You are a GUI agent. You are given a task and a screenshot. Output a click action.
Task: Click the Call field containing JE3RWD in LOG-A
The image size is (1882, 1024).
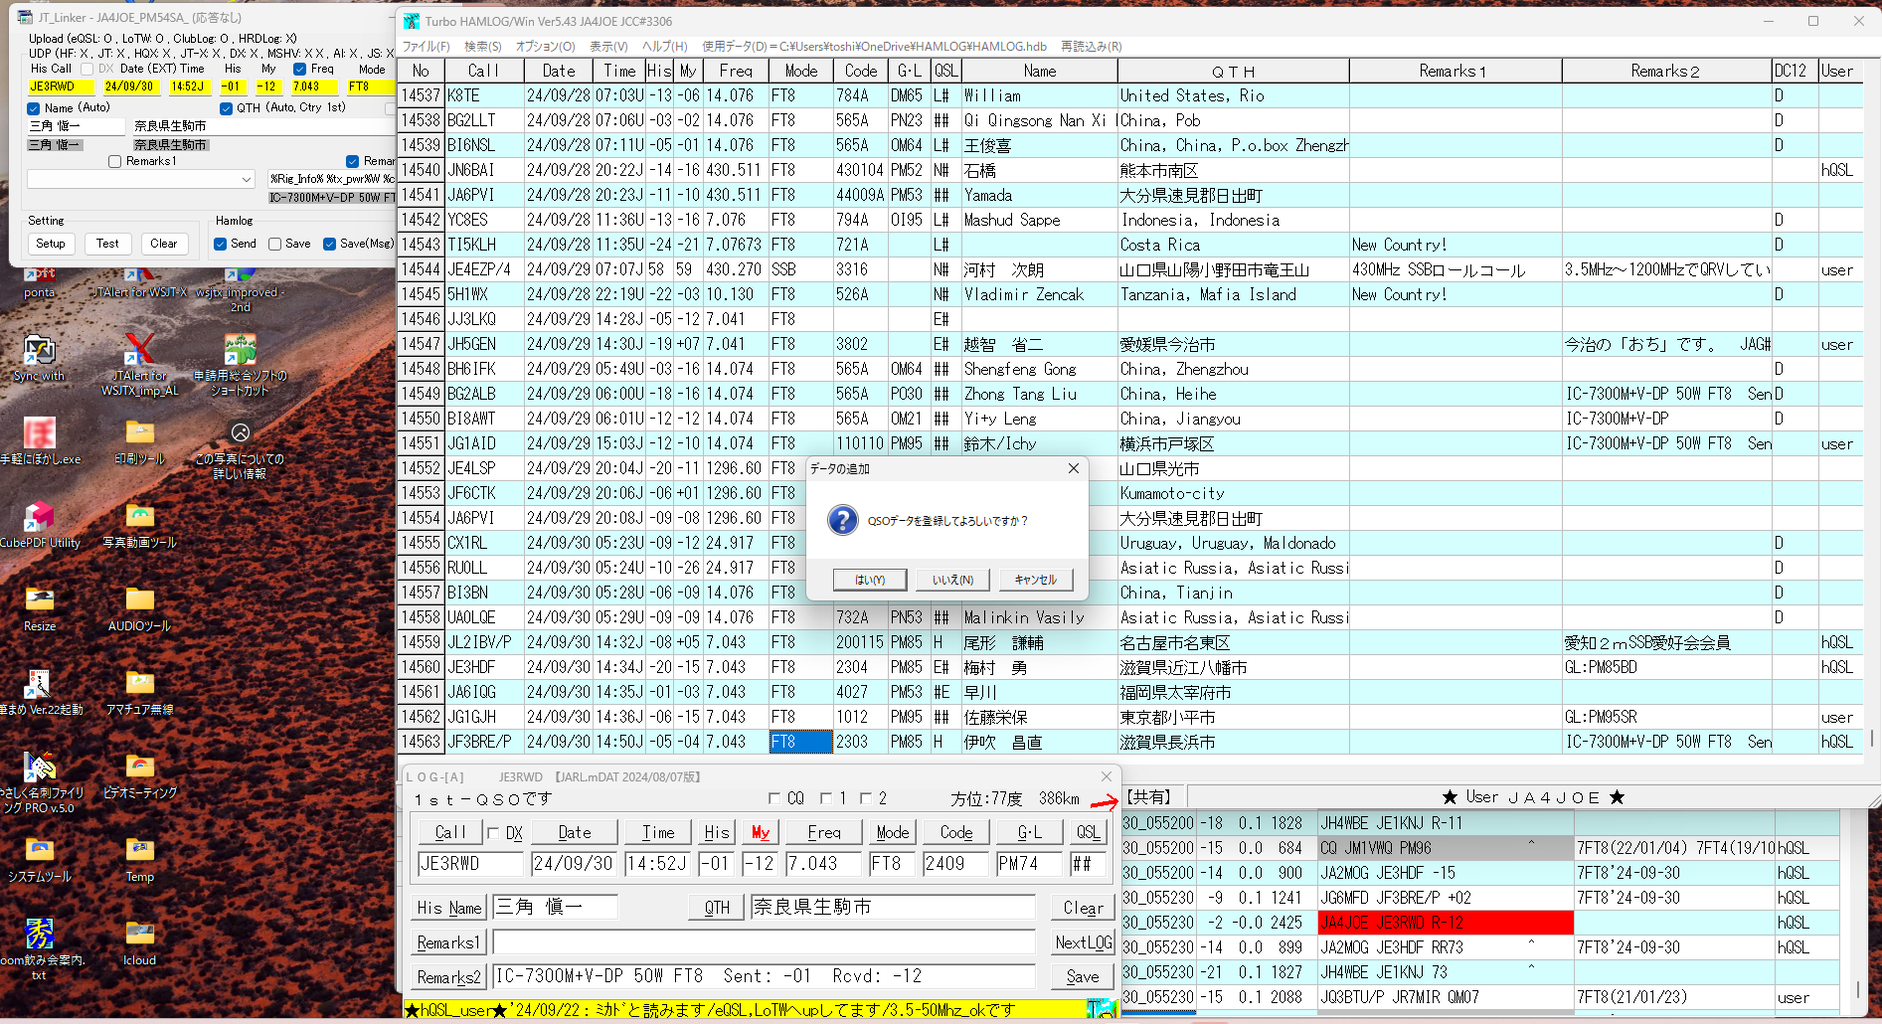[471, 863]
